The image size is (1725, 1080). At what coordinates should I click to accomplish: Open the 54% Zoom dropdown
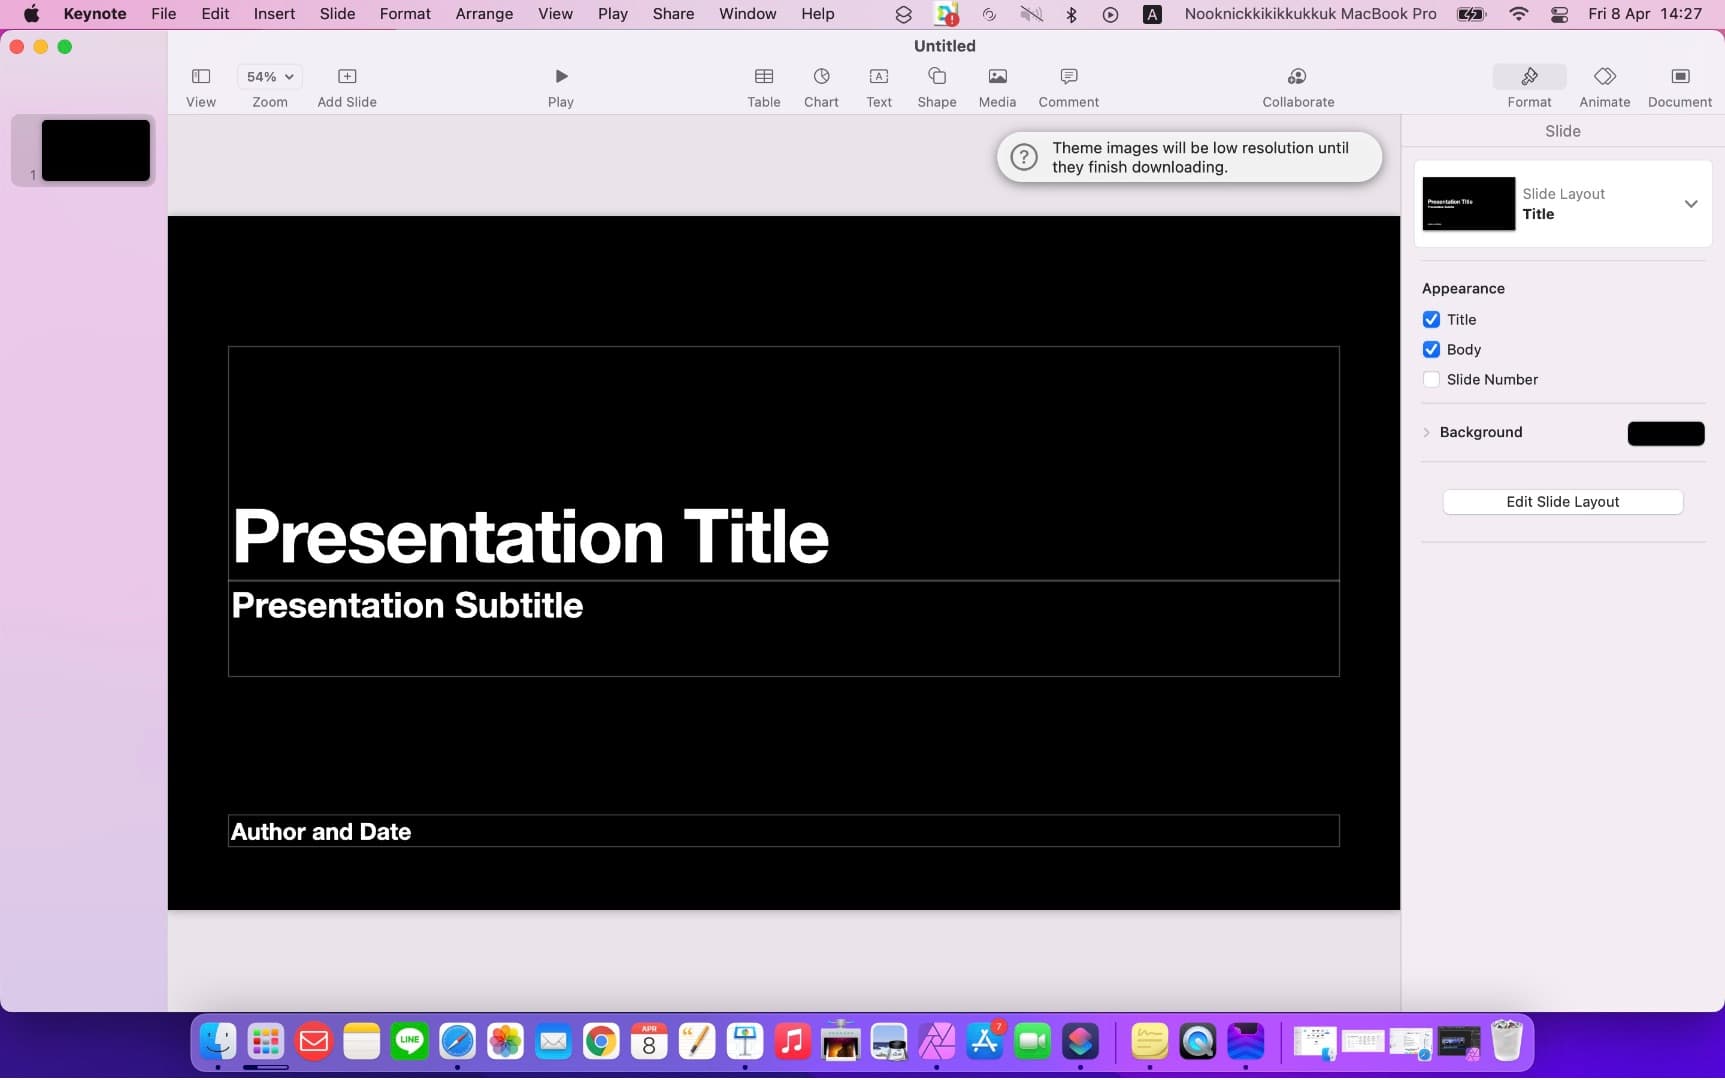(x=270, y=77)
